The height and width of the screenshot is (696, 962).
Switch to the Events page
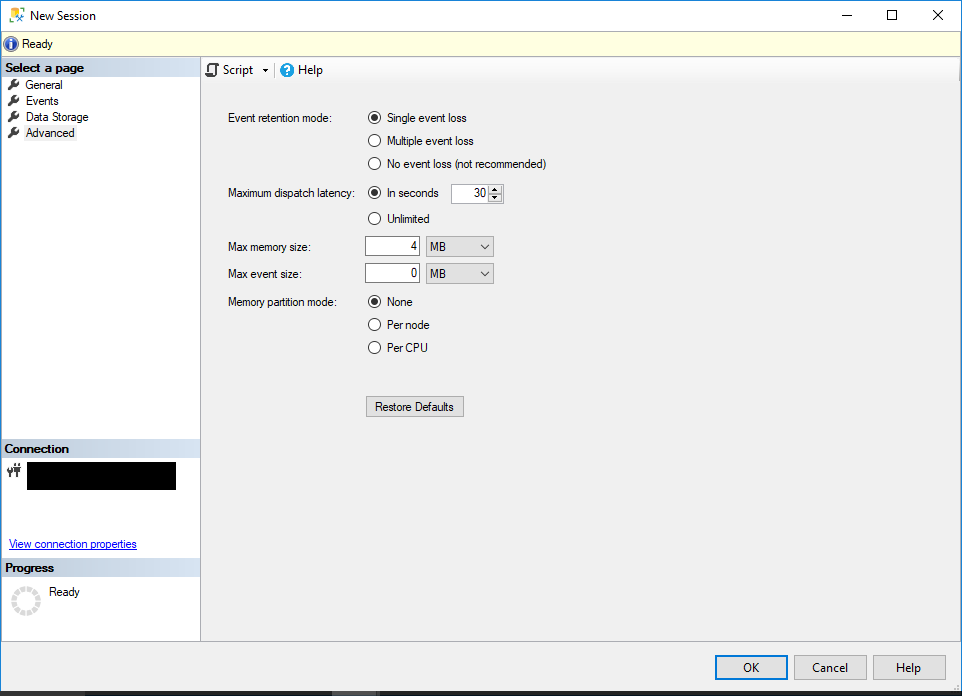[41, 100]
